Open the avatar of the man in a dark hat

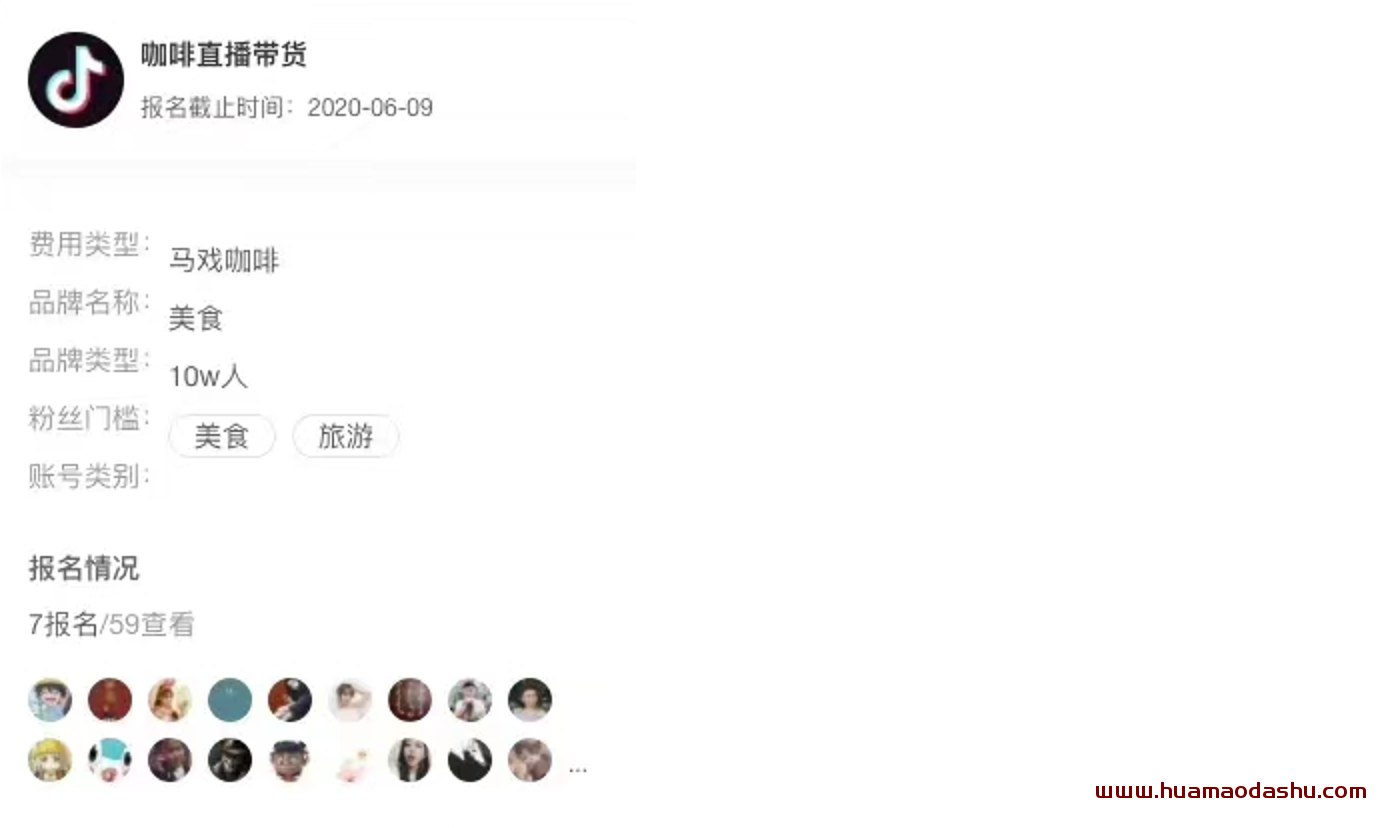click(x=230, y=760)
